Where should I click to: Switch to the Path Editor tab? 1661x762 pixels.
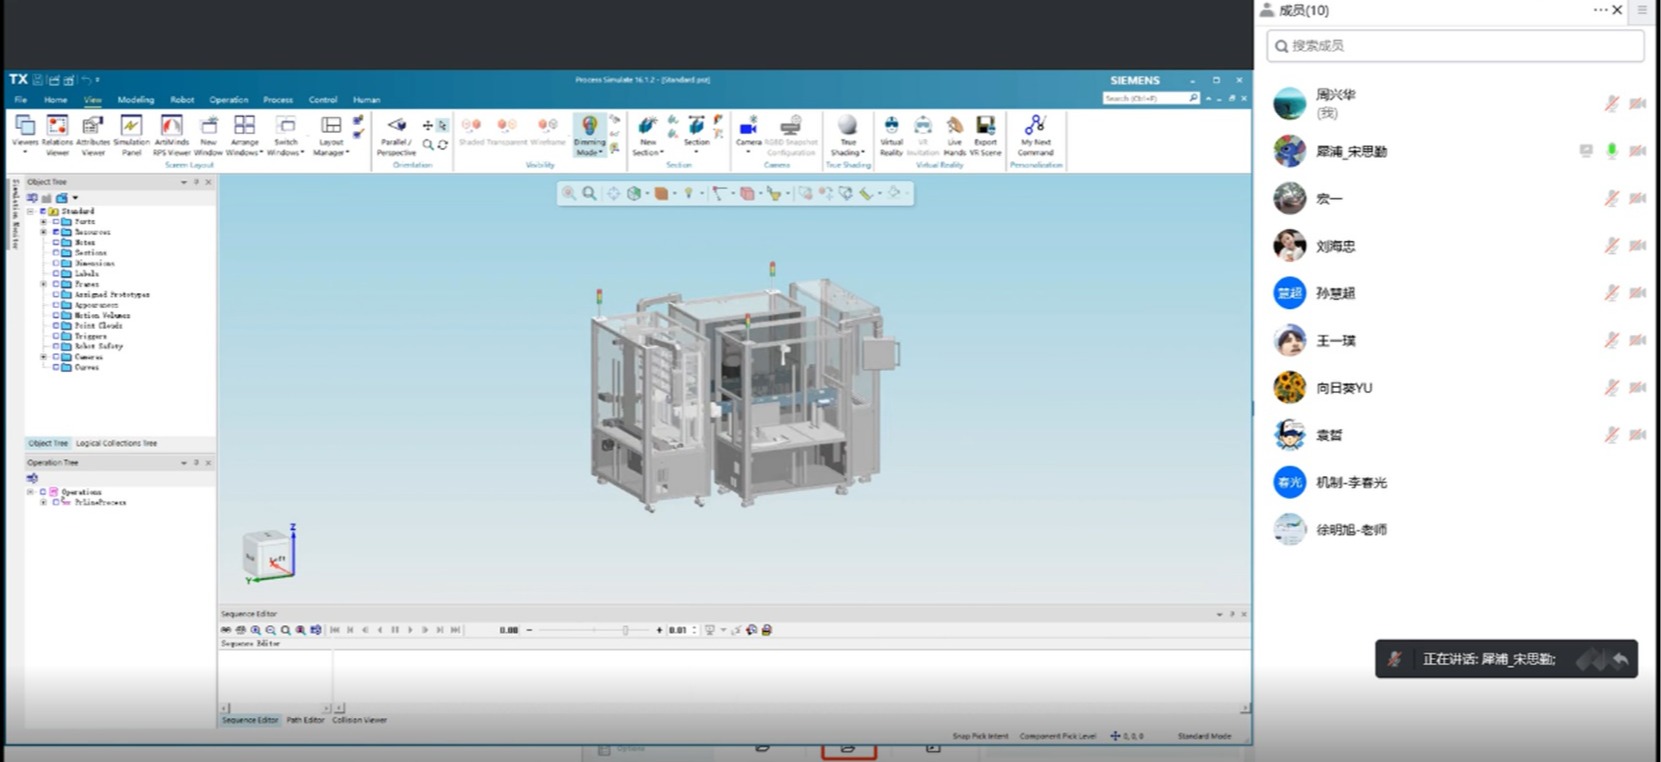click(x=305, y=720)
